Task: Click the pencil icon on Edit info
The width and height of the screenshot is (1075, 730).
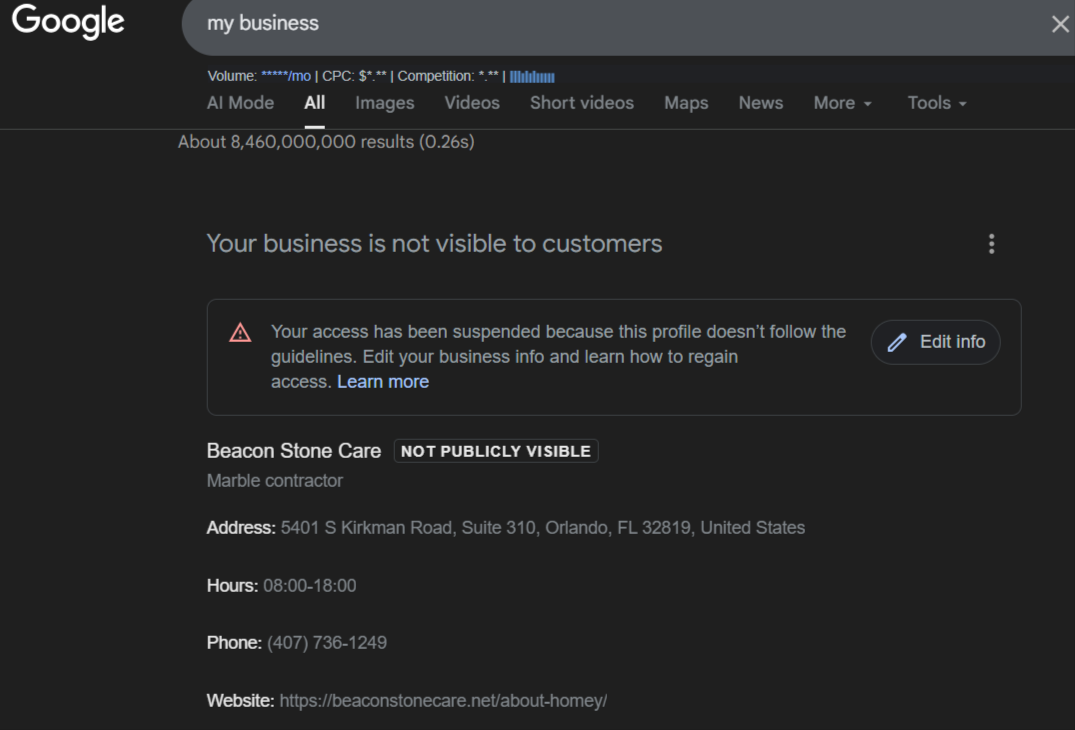Action: pos(898,343)
